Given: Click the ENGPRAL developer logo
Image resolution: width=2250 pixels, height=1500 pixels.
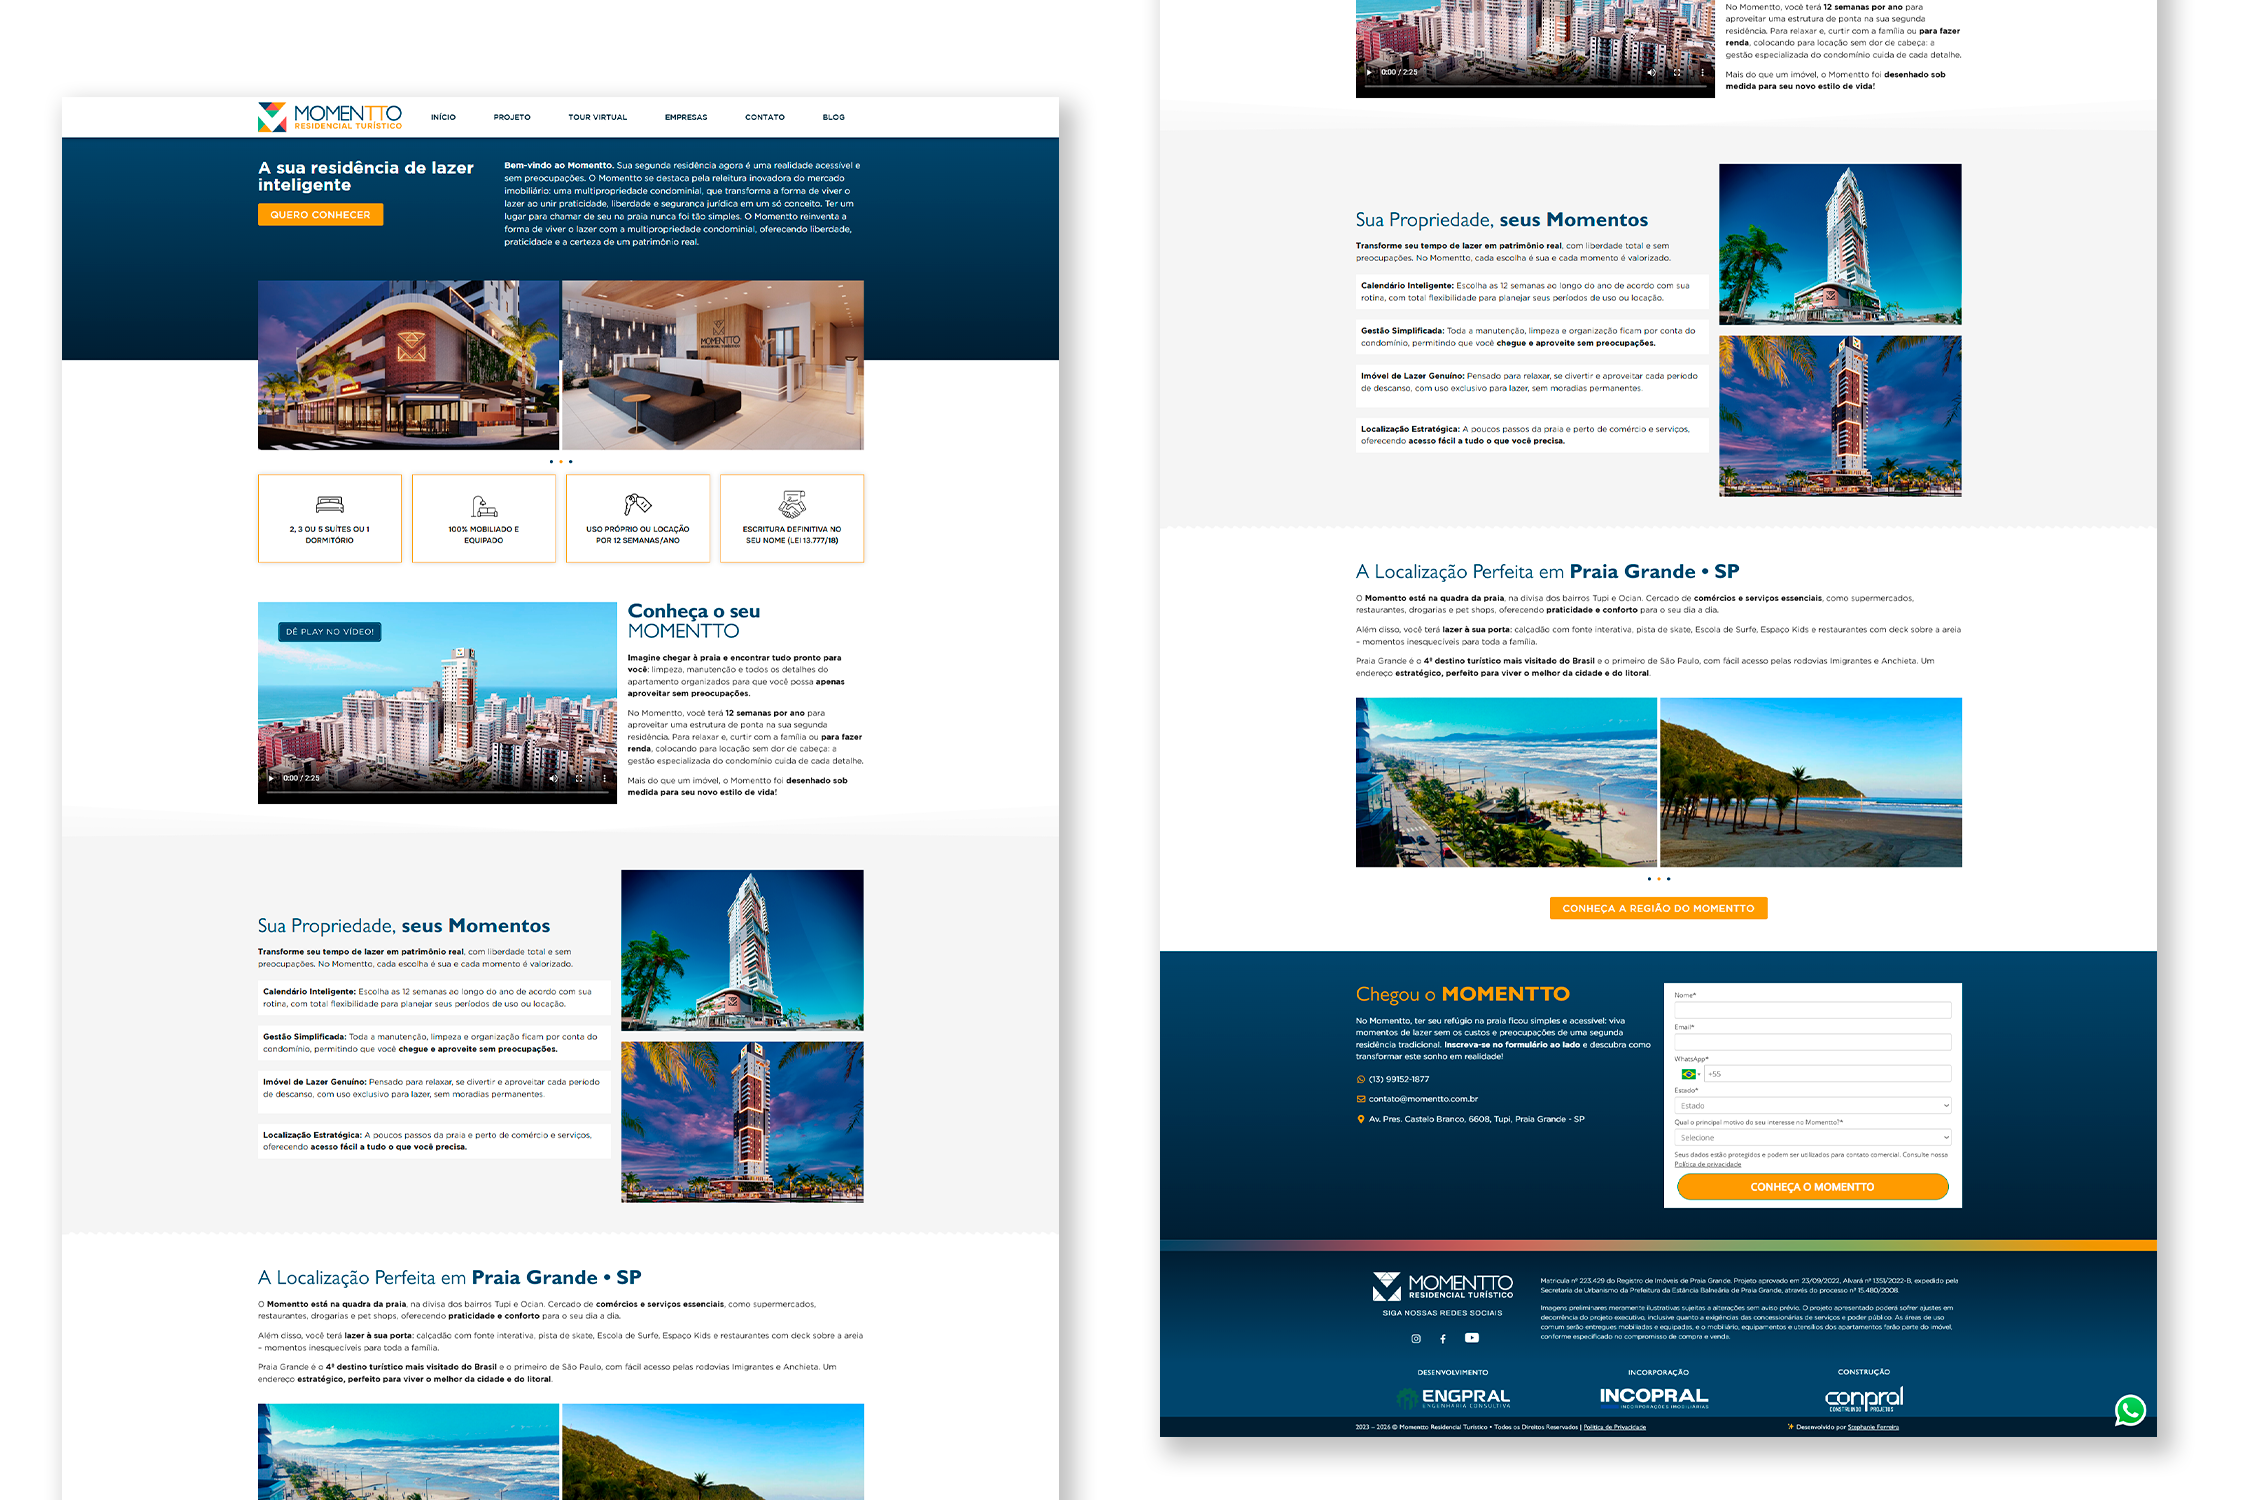Looking at the screenshot, I should click(1453, 1397).
